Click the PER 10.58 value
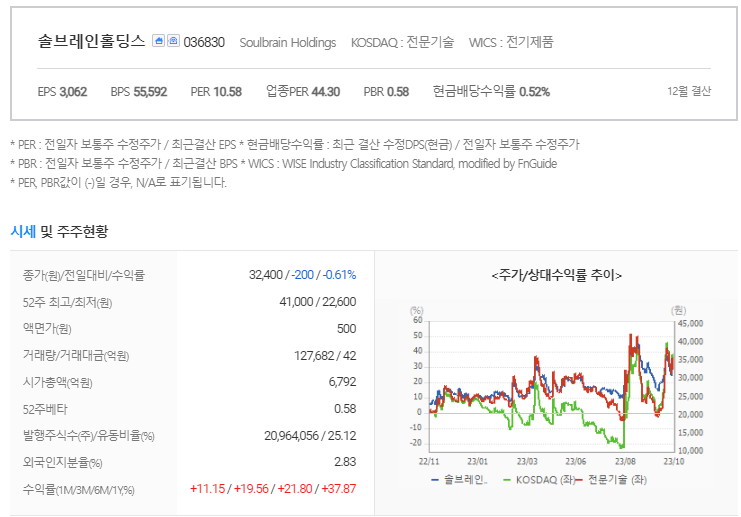This screenshot has width=741, height=517. 216,92
